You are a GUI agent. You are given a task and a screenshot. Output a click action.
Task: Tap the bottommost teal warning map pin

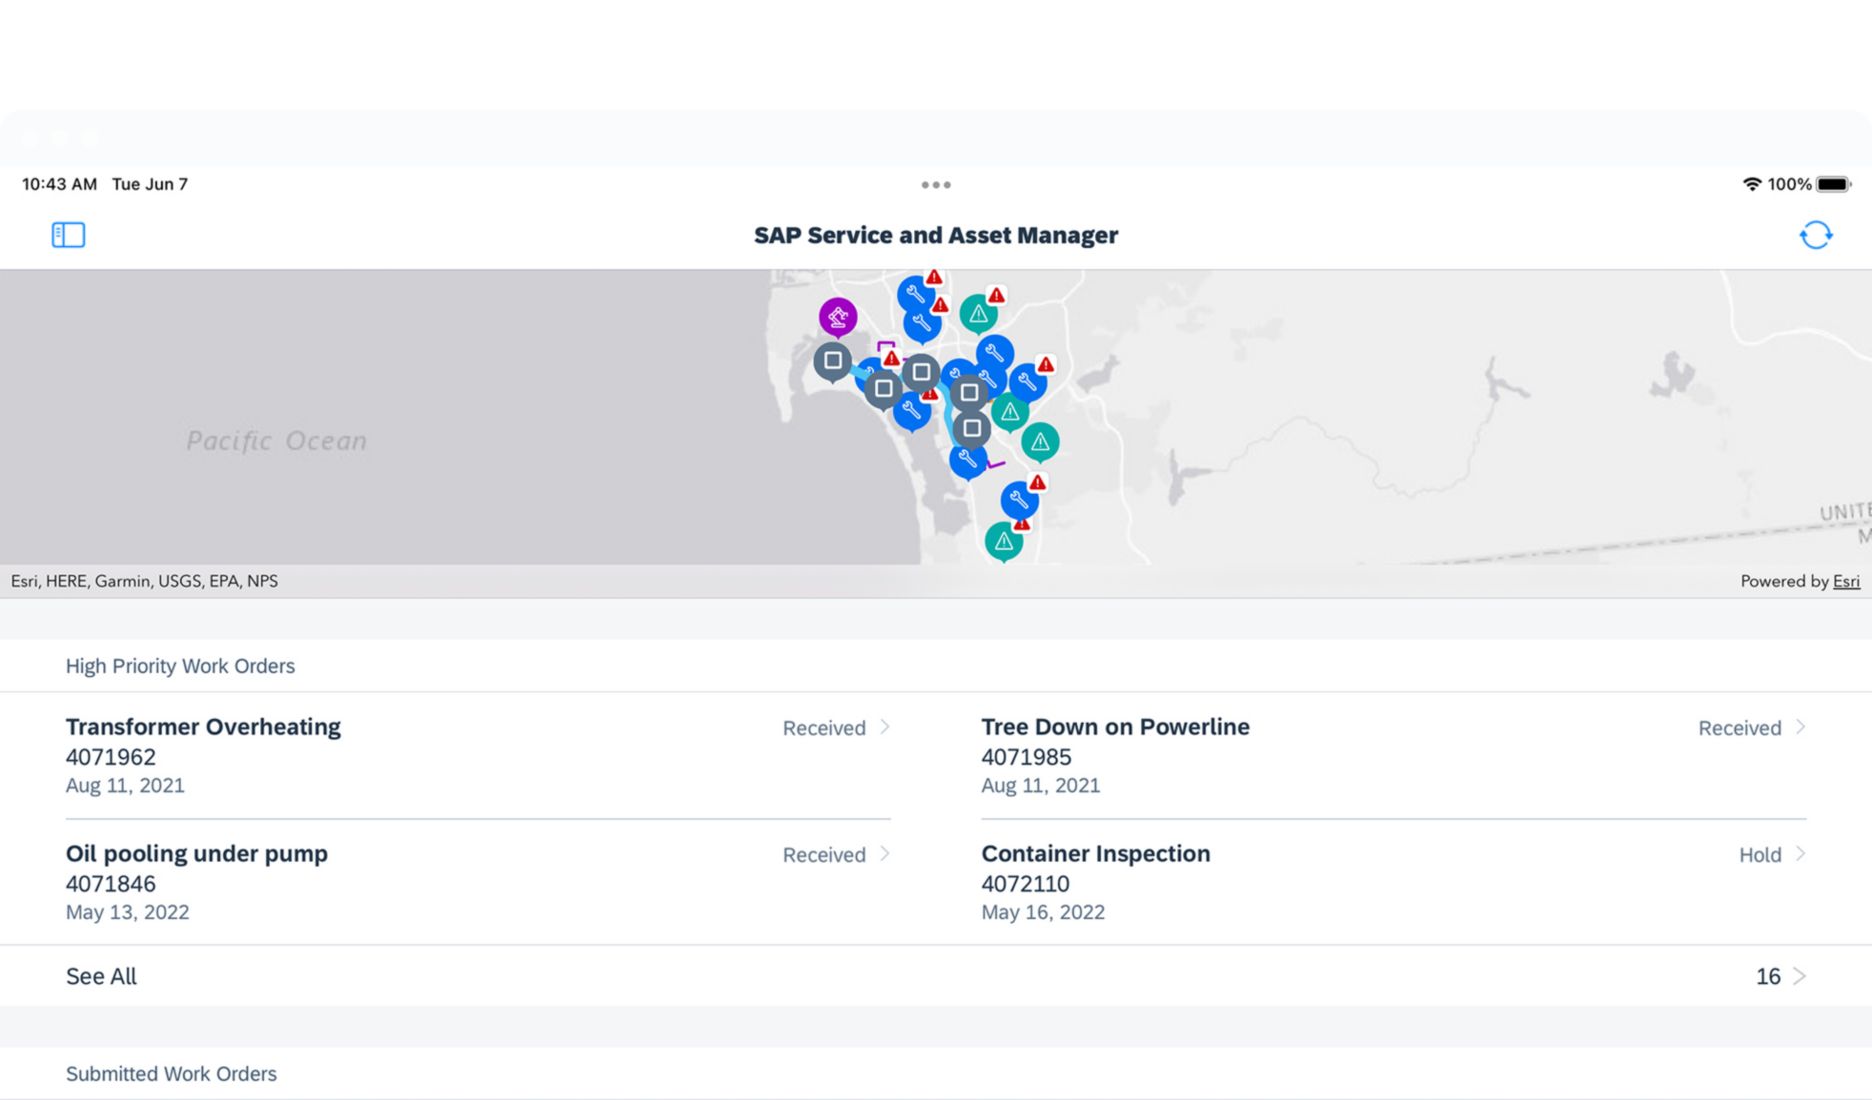tap(1003, 541)
